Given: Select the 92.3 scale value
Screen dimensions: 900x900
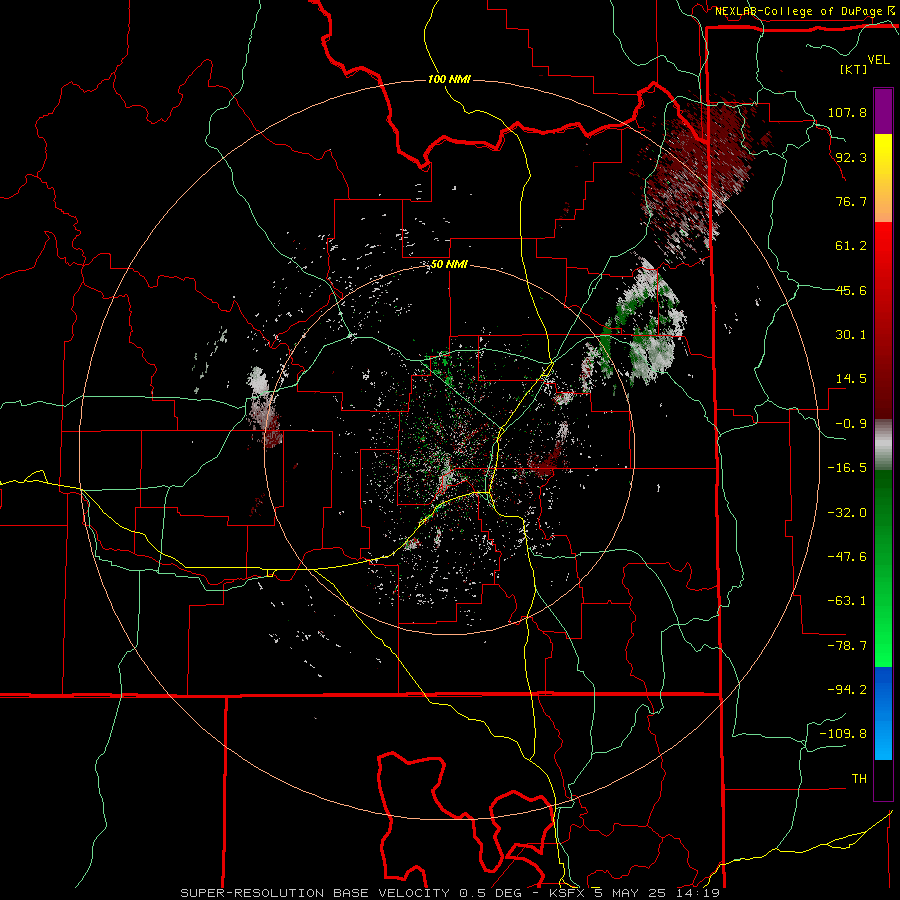Looking at the screenshot, I should pyautogui.click(x=851, y=157).
